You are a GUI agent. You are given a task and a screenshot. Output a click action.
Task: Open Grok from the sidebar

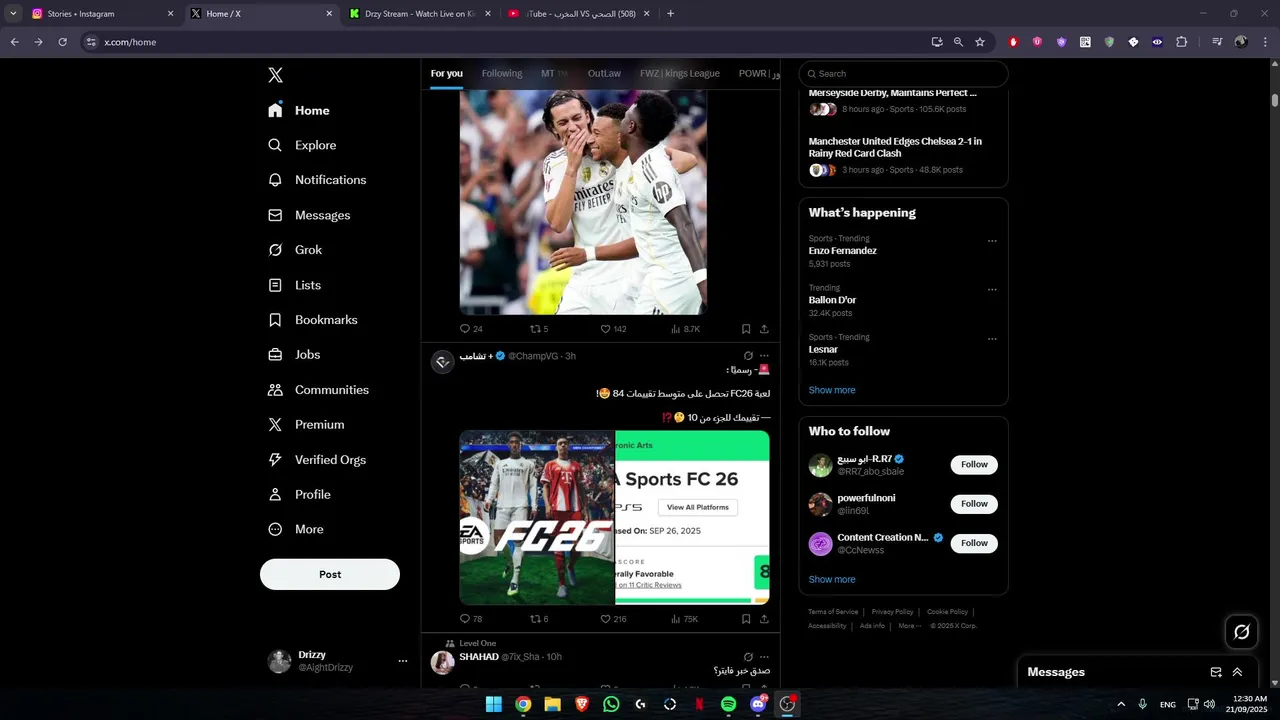[295, 250]
